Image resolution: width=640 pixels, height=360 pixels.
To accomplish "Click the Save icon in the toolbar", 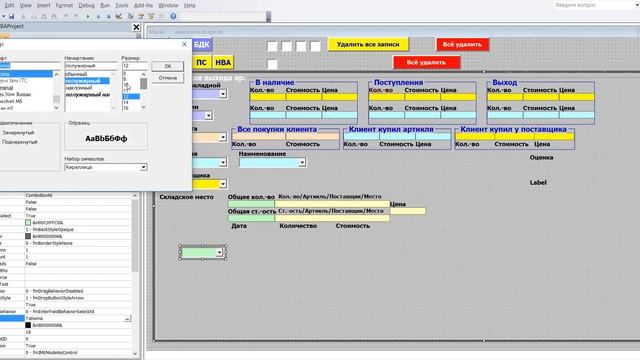I will tap(11, 16).
